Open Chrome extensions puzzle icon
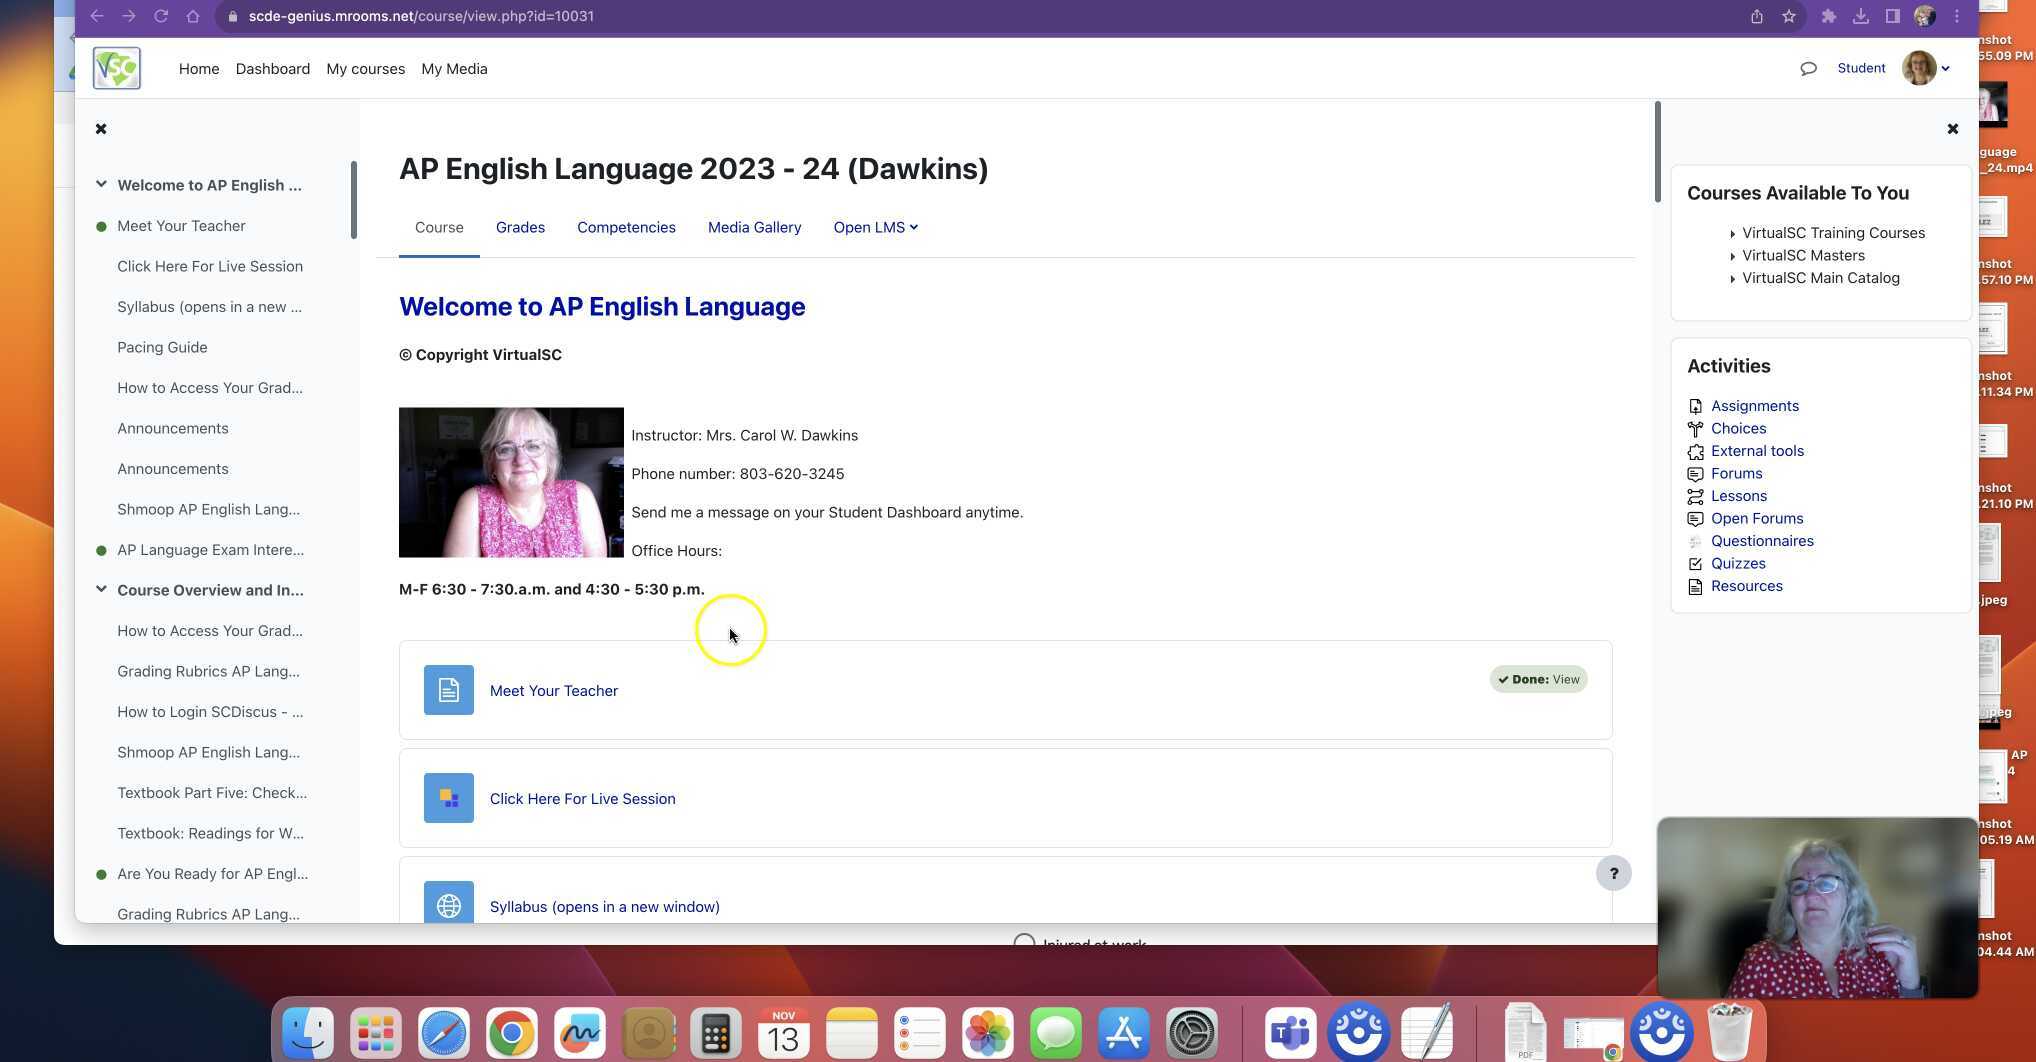The image size is (2036, 1062). [1828, 16]
